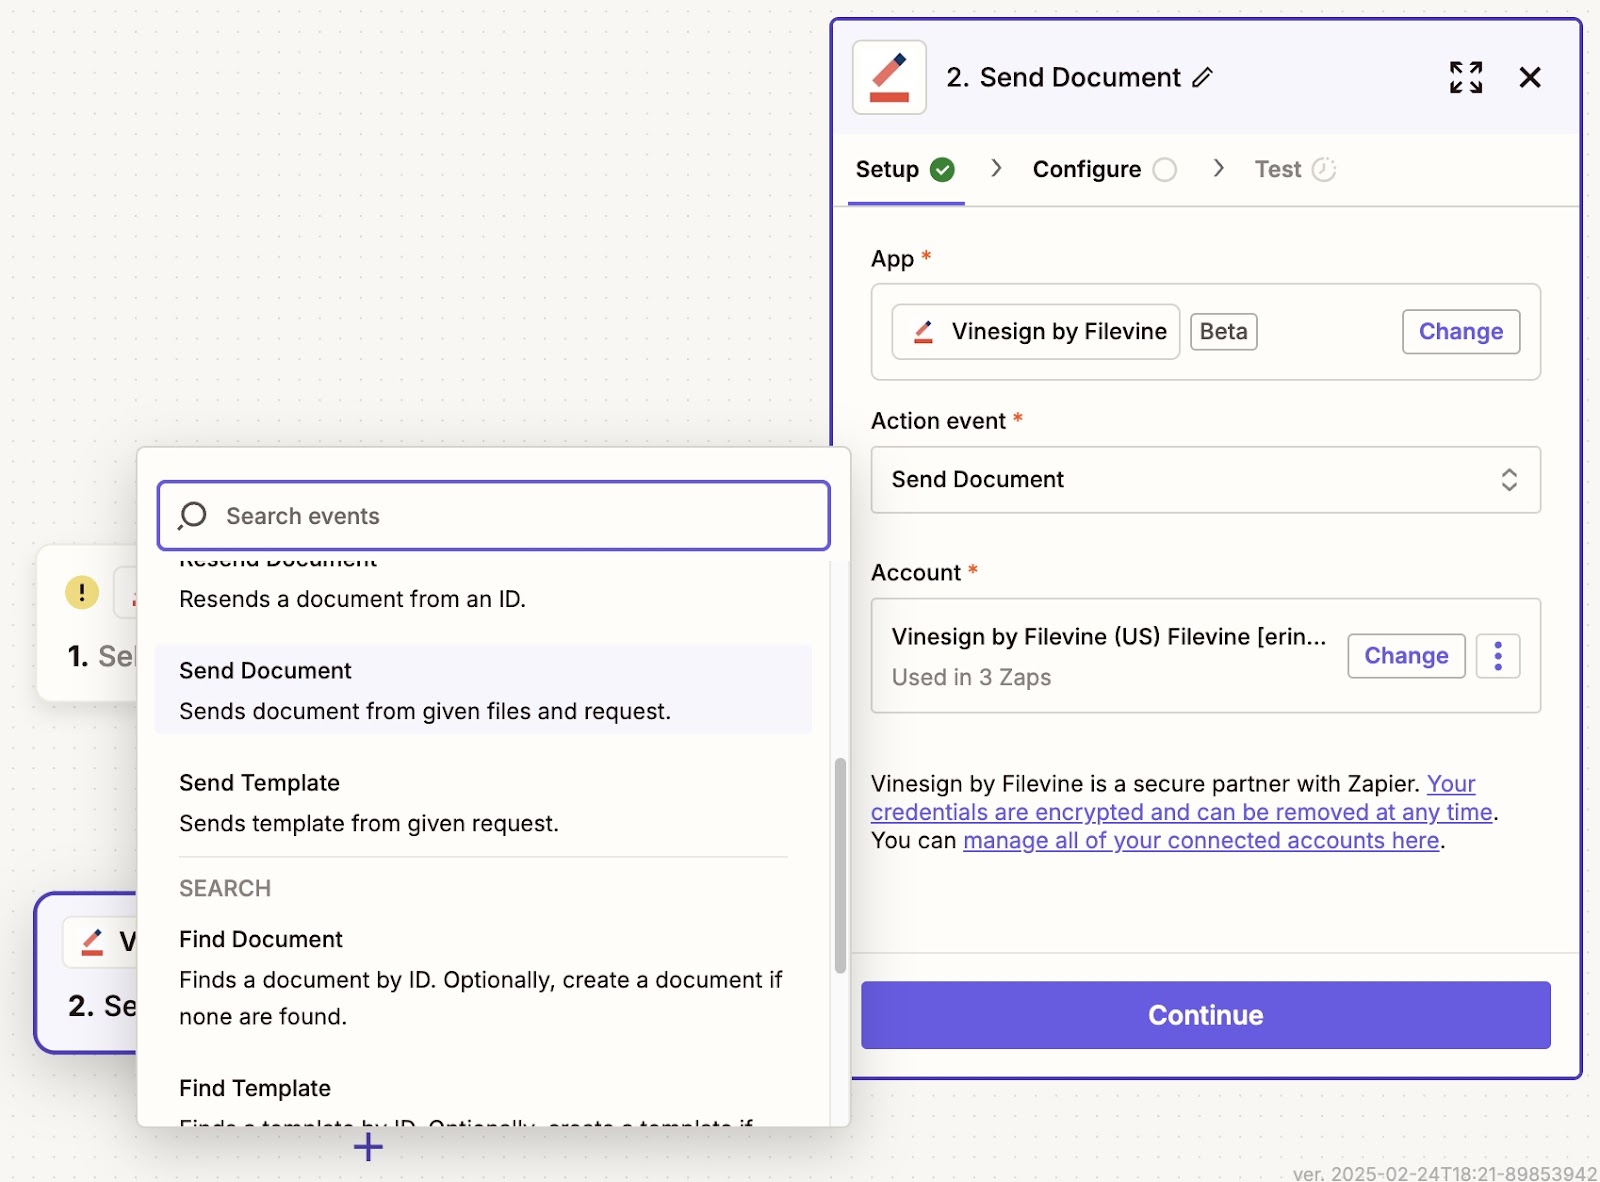Click the search magnifier icon
1600x1182 pixels.
tap(192, 516)
